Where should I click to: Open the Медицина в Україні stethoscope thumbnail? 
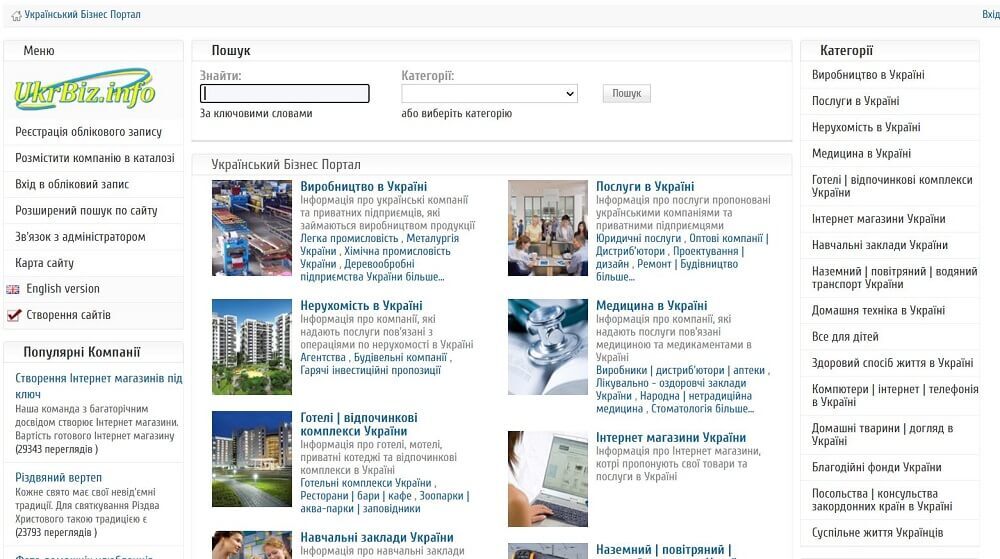(548, 347)
